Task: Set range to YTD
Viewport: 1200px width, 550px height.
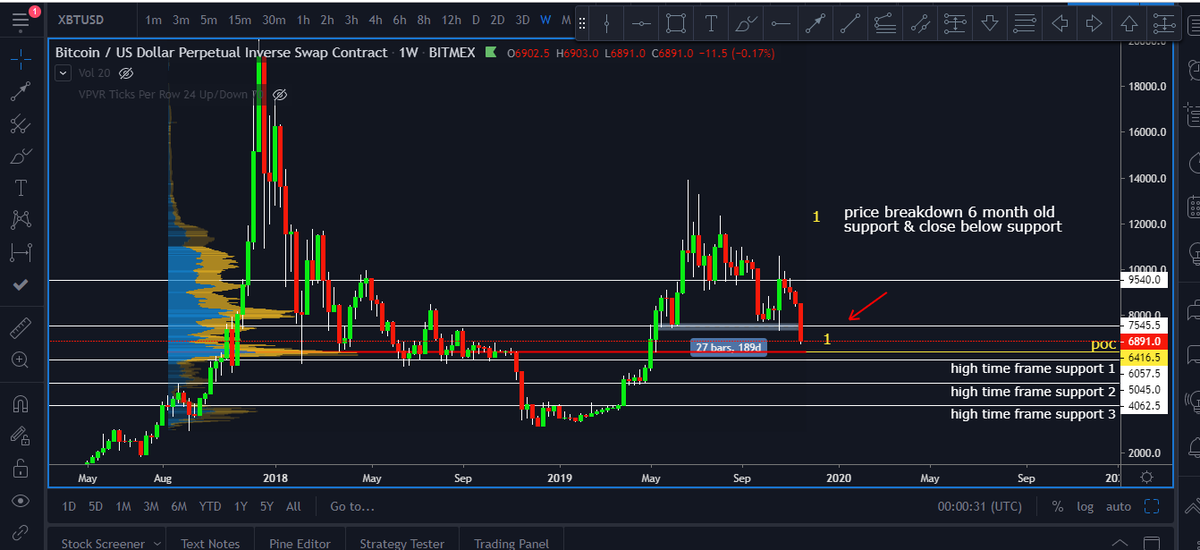Action: (x=210, y=506)
